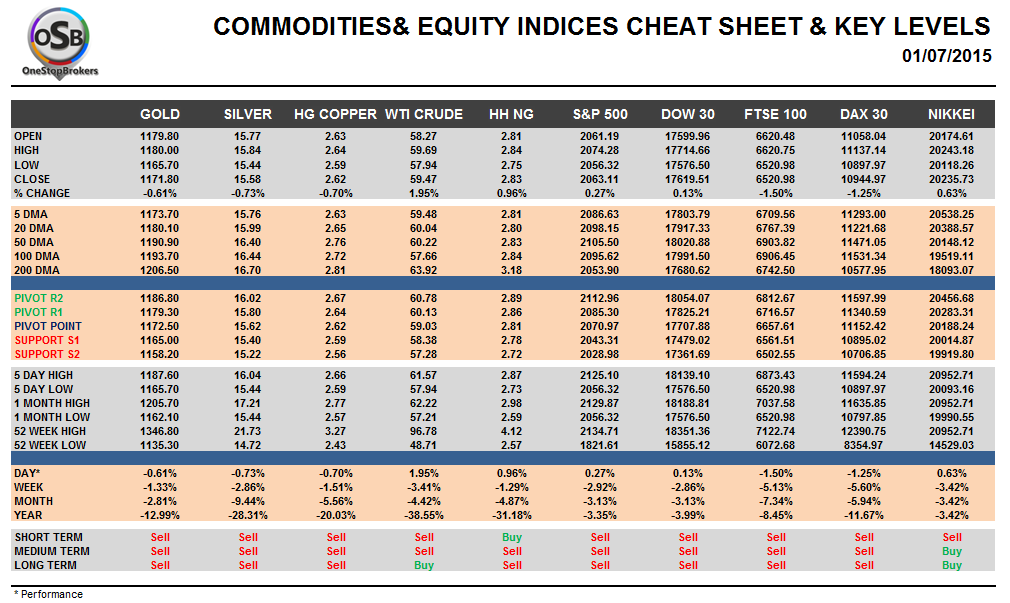Screen dimensions: 1010x603
Task: Select the Gold open price 1179.80
Action: 160,136
